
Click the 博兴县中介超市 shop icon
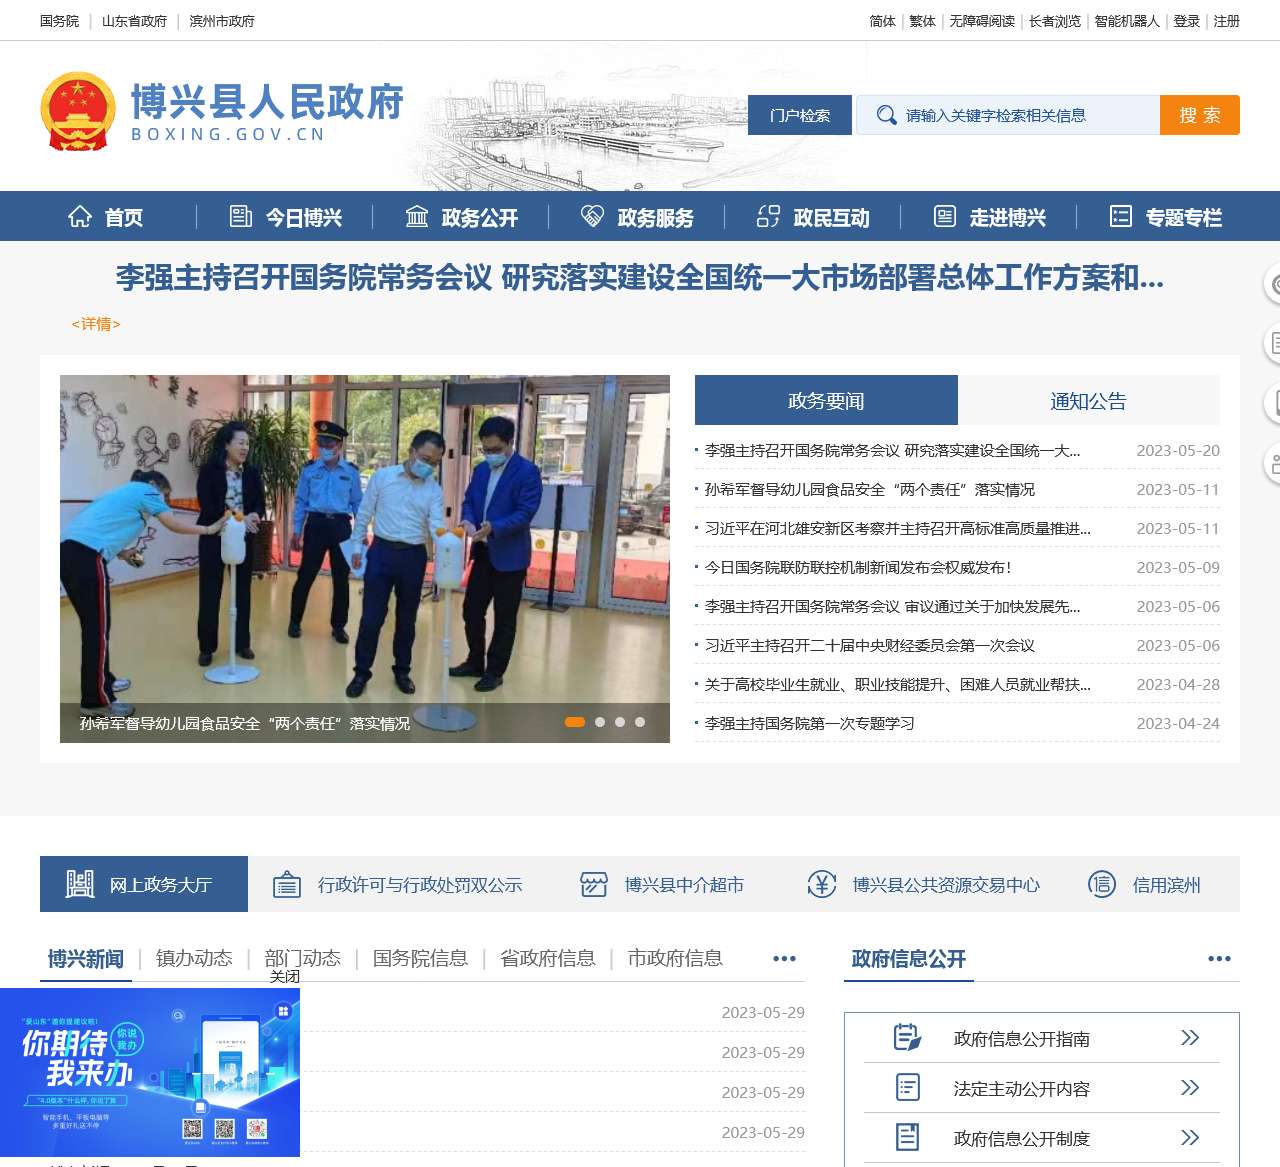coord(594,884)
